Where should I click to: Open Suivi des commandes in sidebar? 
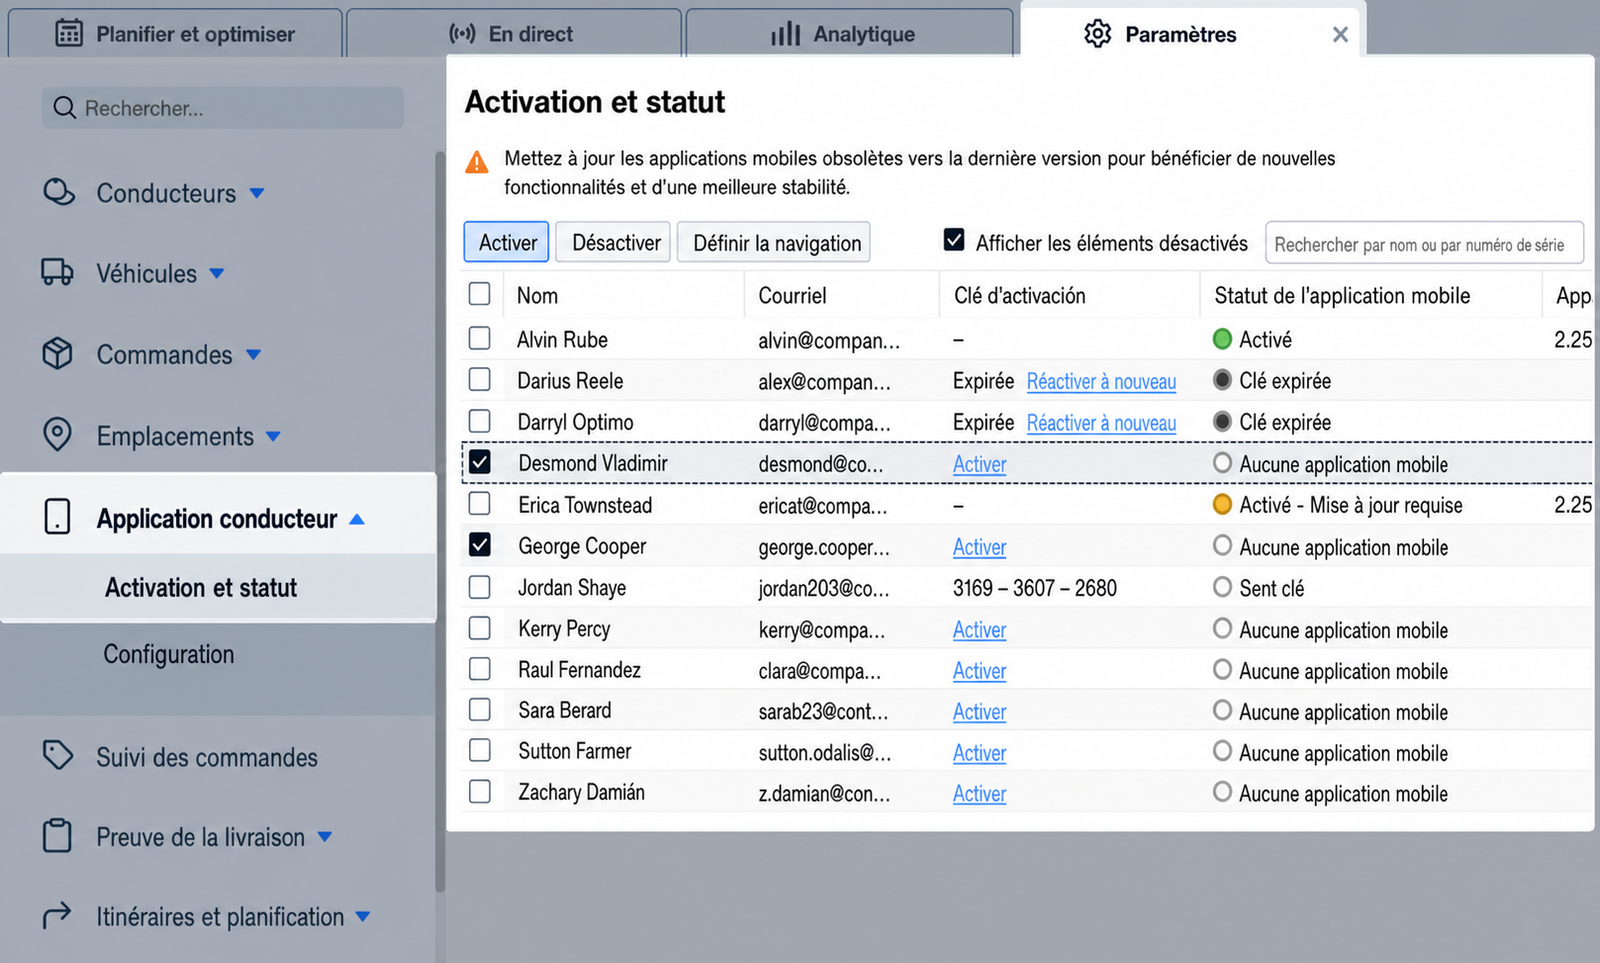(207, 757)
